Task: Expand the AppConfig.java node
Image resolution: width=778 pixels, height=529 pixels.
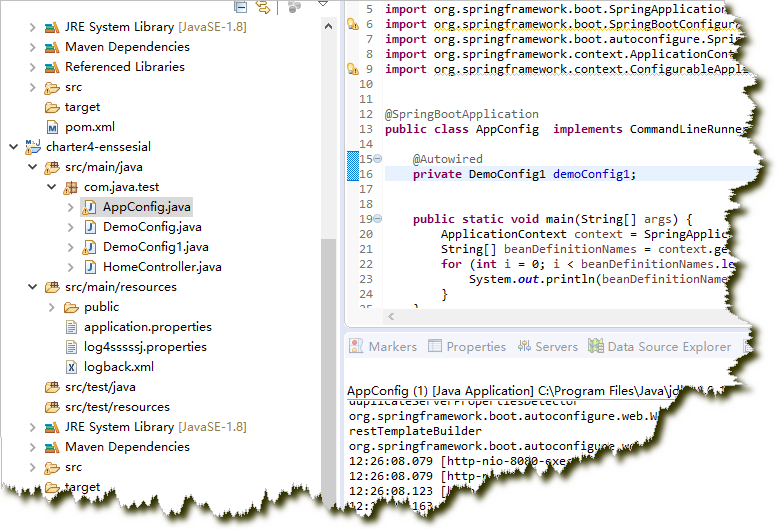Action: (70, 207)
